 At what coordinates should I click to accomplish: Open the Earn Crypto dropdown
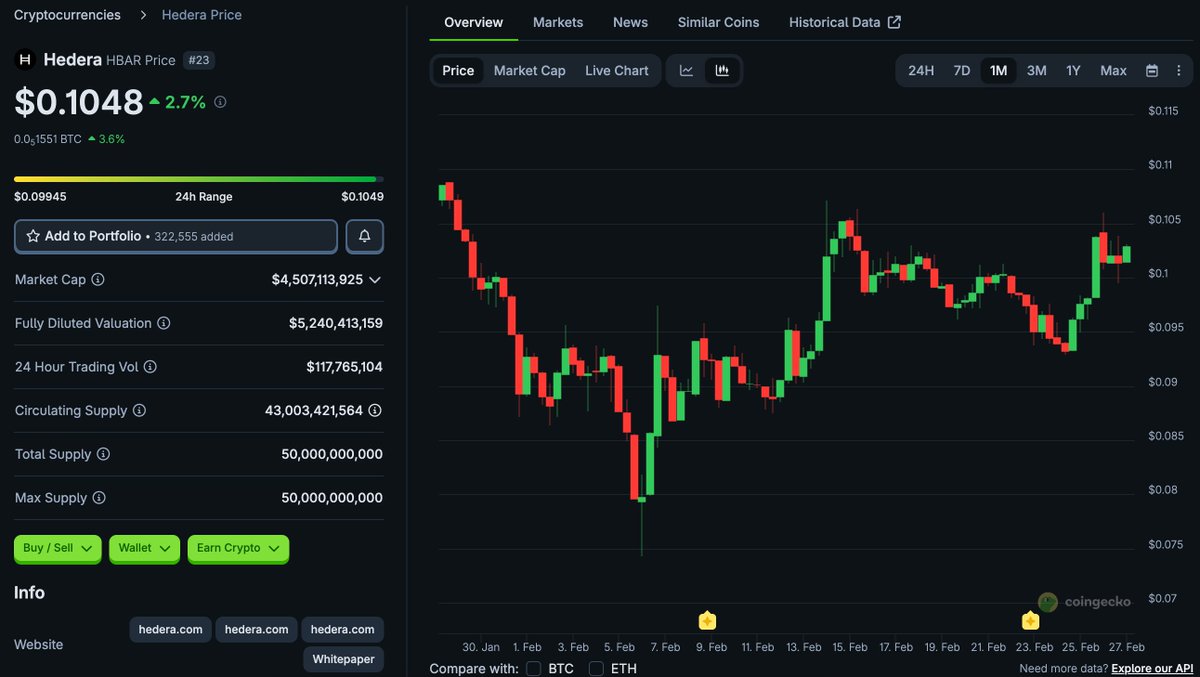238,548
